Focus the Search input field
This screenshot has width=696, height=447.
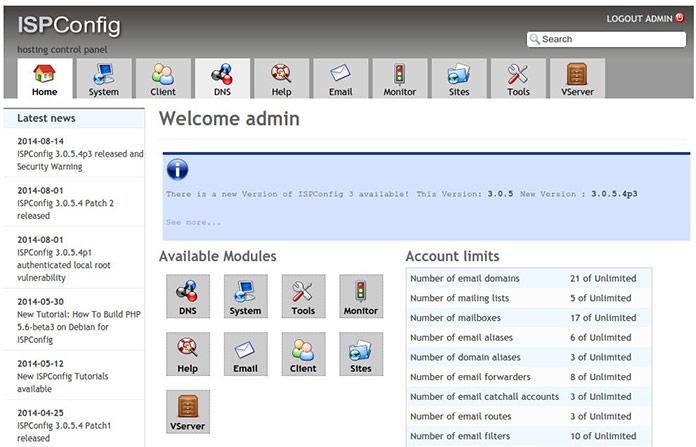click(606, 39)
